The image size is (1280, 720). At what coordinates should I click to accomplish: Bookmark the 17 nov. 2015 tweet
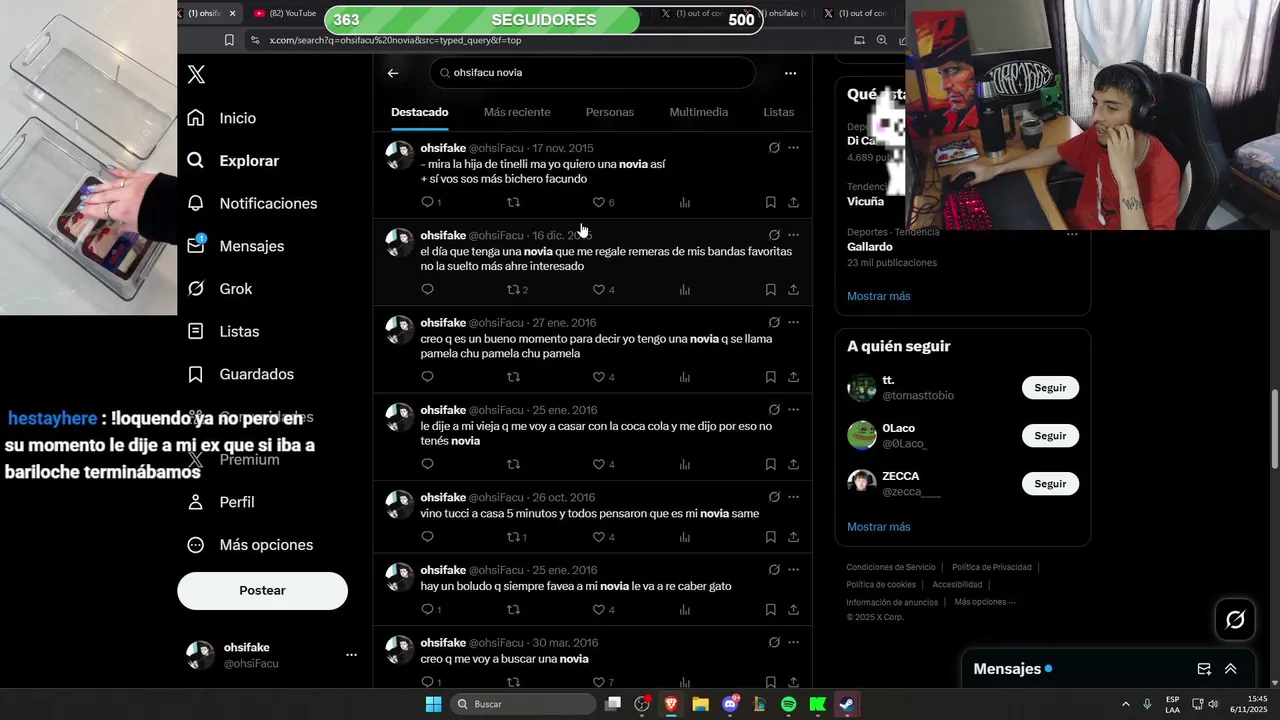point(770,202)
